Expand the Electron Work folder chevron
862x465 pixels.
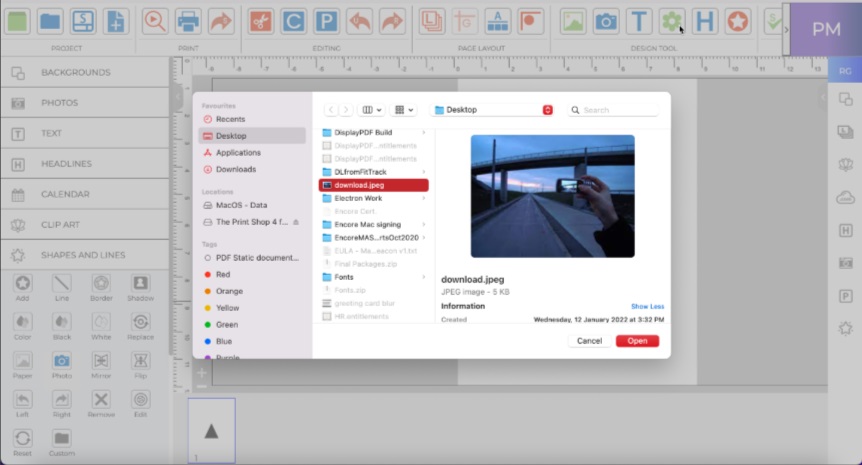pos(424,198)
